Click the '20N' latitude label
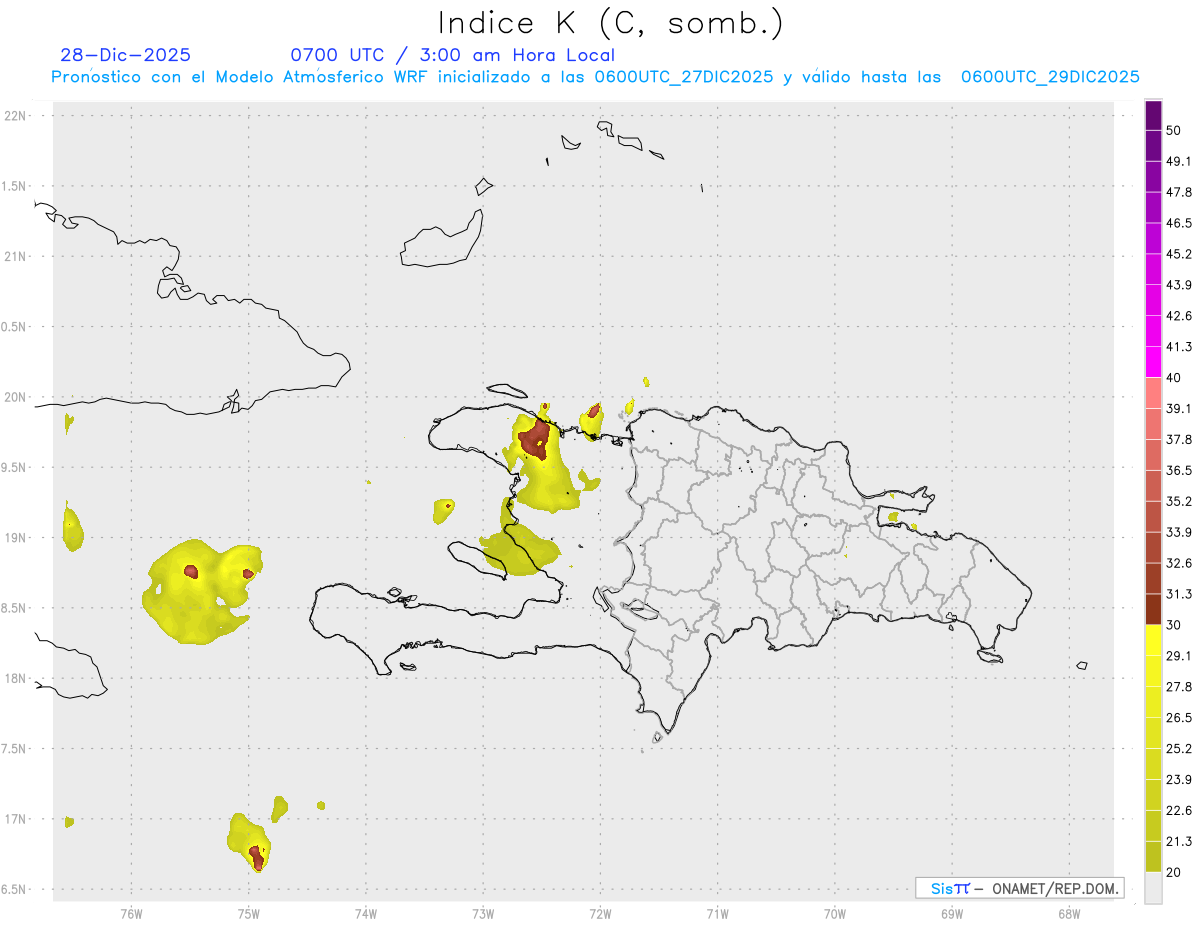 15,397
